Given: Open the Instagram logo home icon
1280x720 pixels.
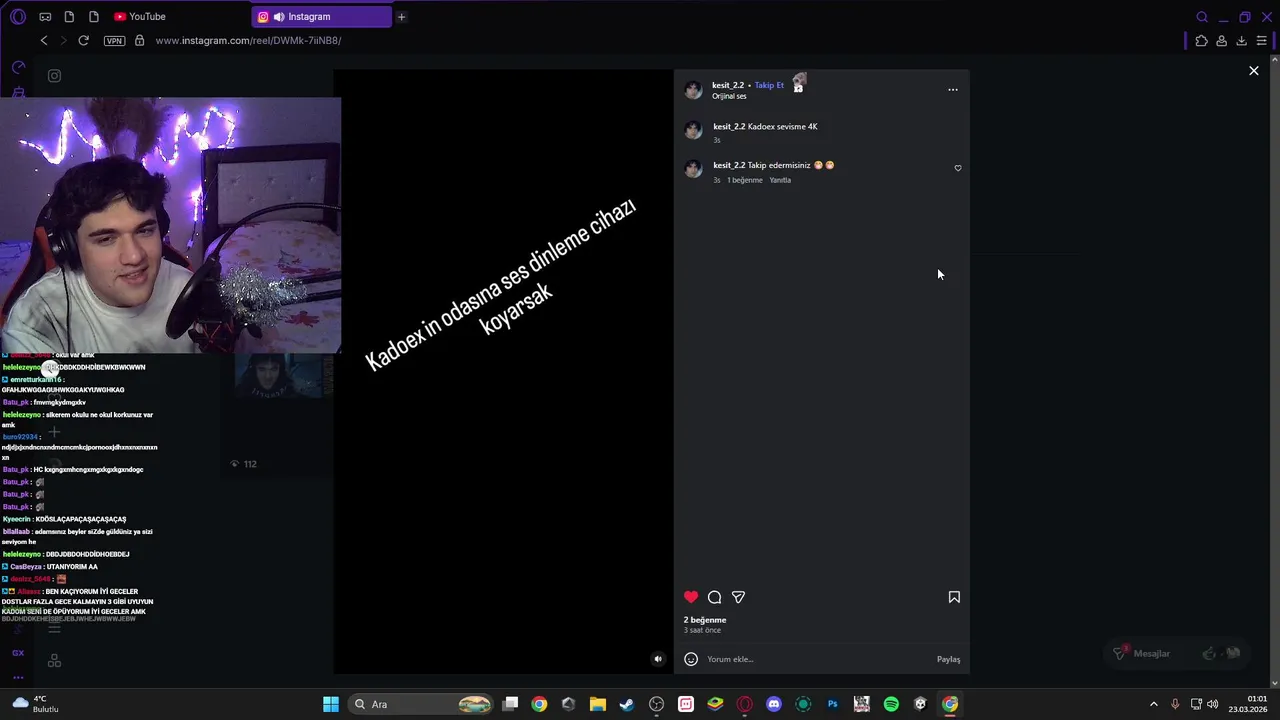Looking at the screenshot, I should pos(54,75).
